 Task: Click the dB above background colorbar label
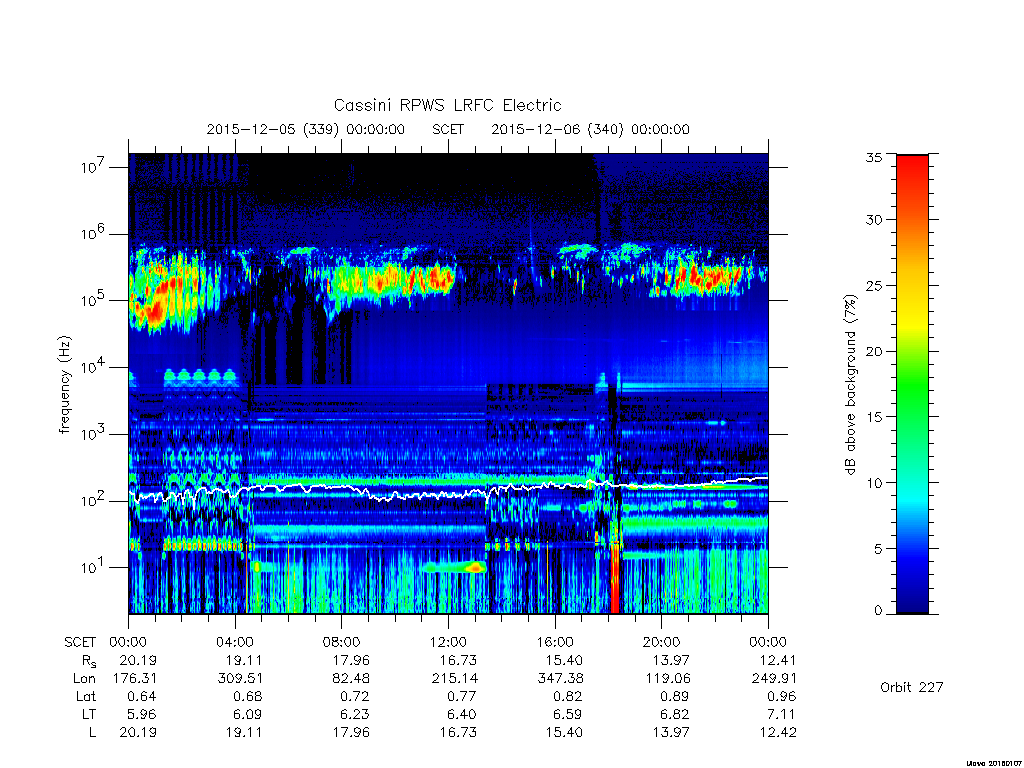click(850, 385)
